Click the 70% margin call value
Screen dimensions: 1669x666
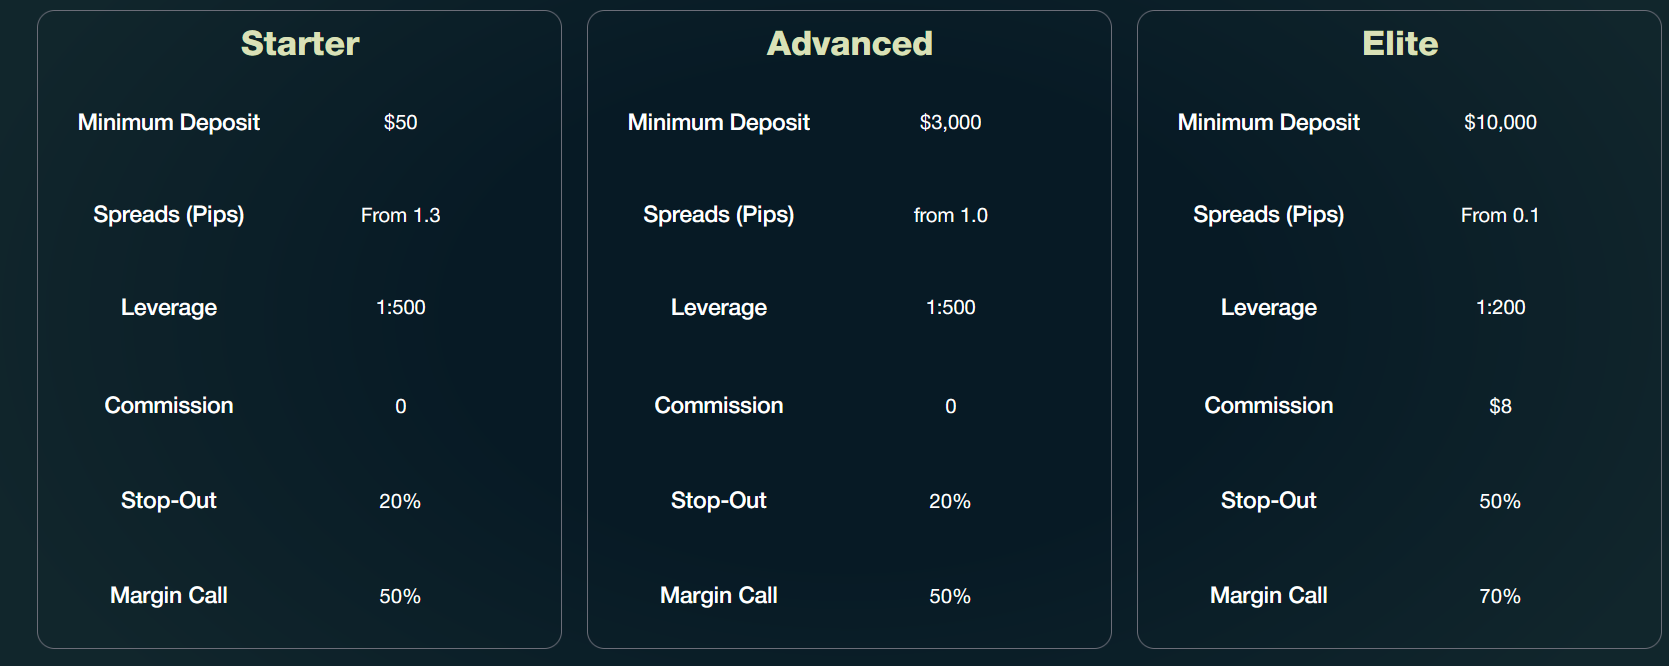pos(1500,596)
